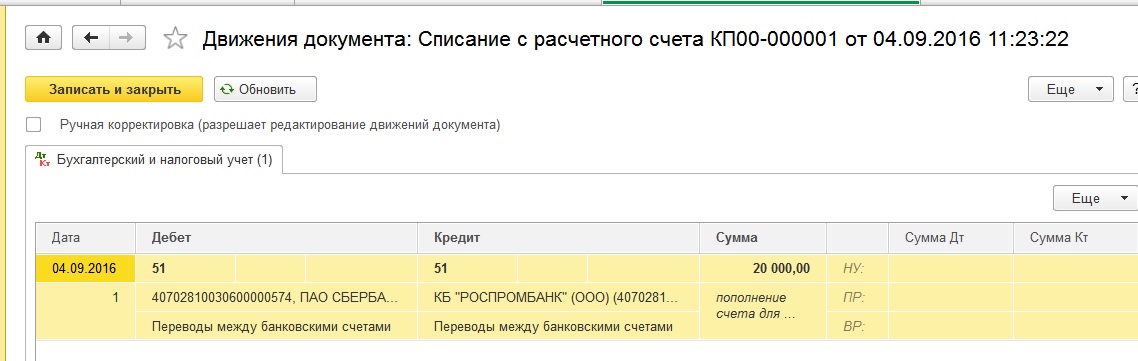Sort the table by the Дата column header
This screenshot has width=1138, height=361.
[85, 238]
